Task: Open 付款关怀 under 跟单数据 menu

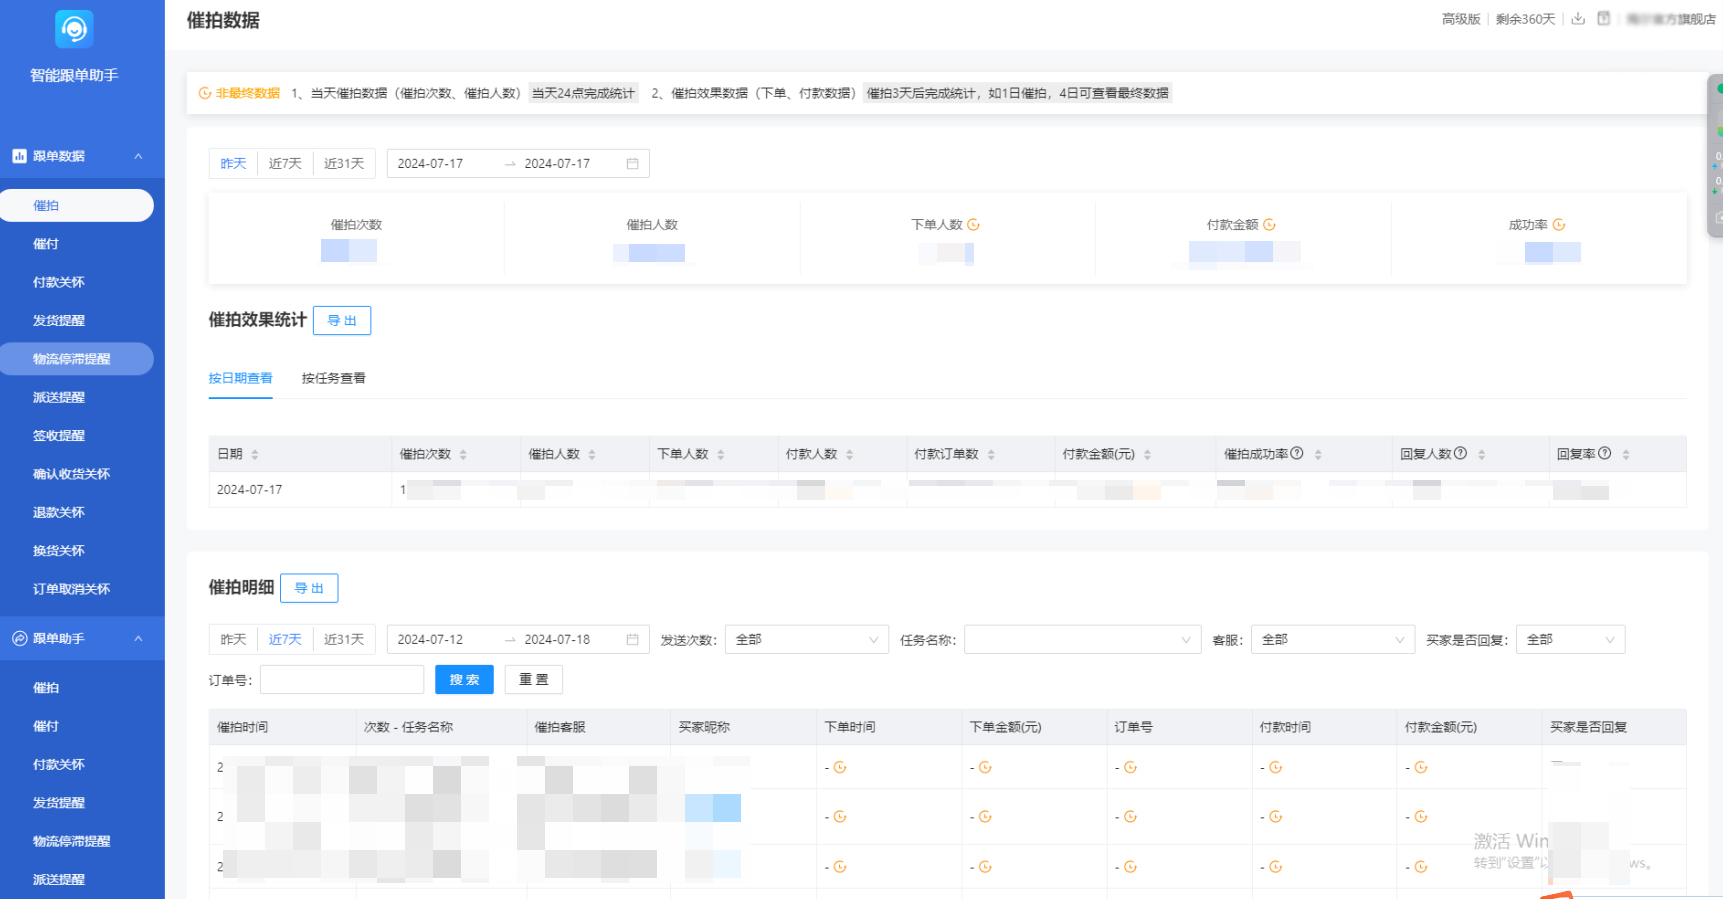Action: click(x=59, y=282)
